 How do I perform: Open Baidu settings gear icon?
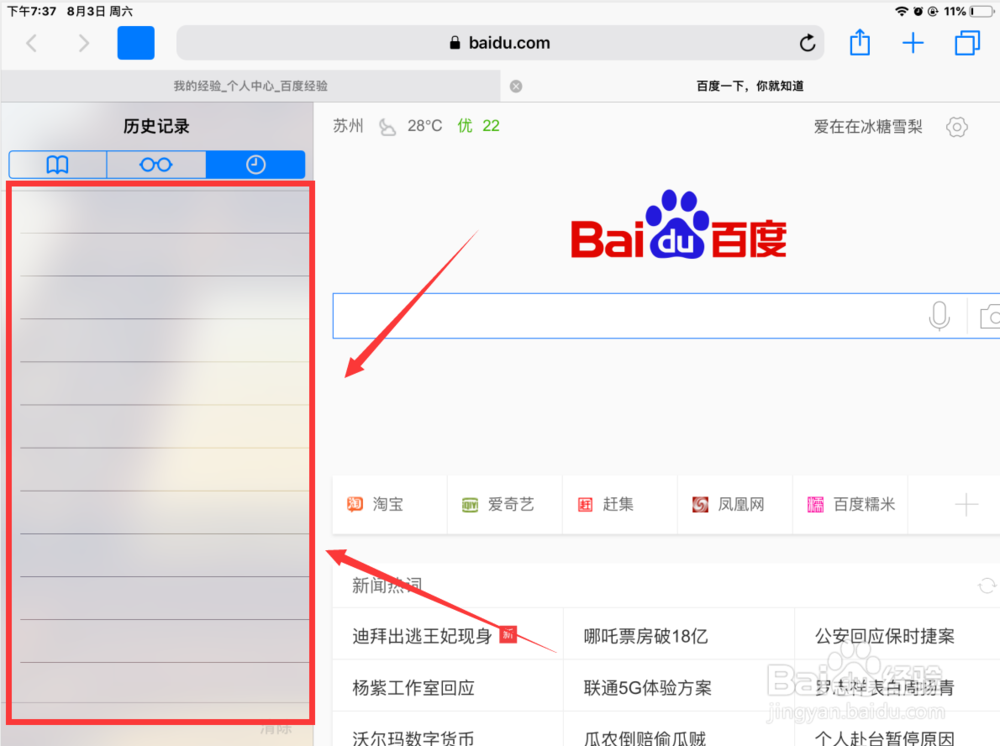[x=957, y=127]
